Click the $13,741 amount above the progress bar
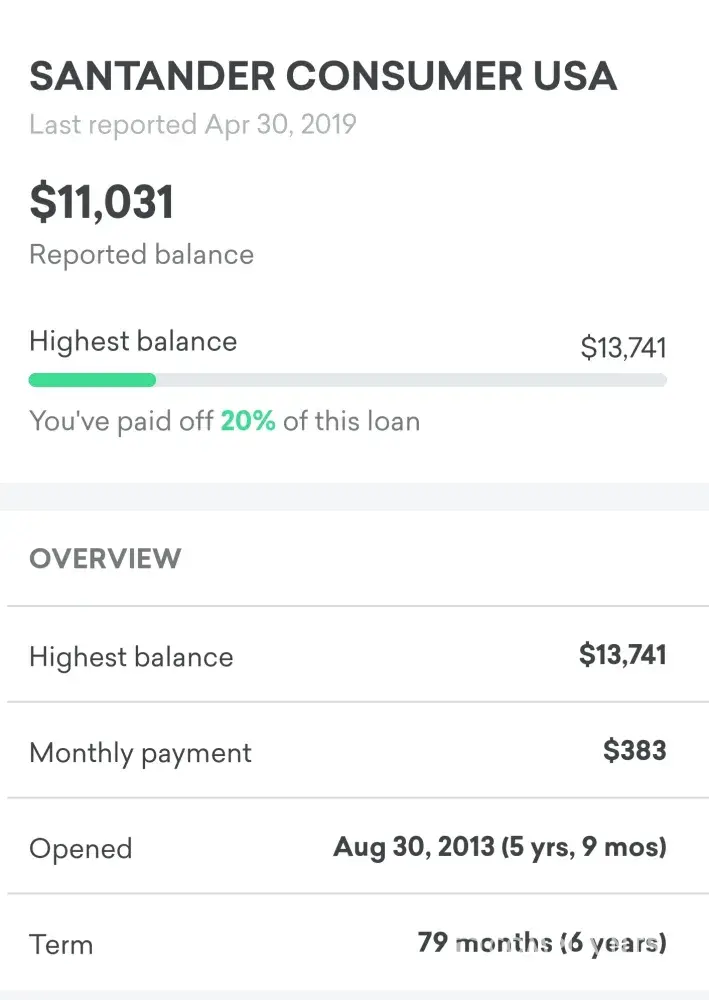Screen dimensions: 709x1000 pos(623,348)
